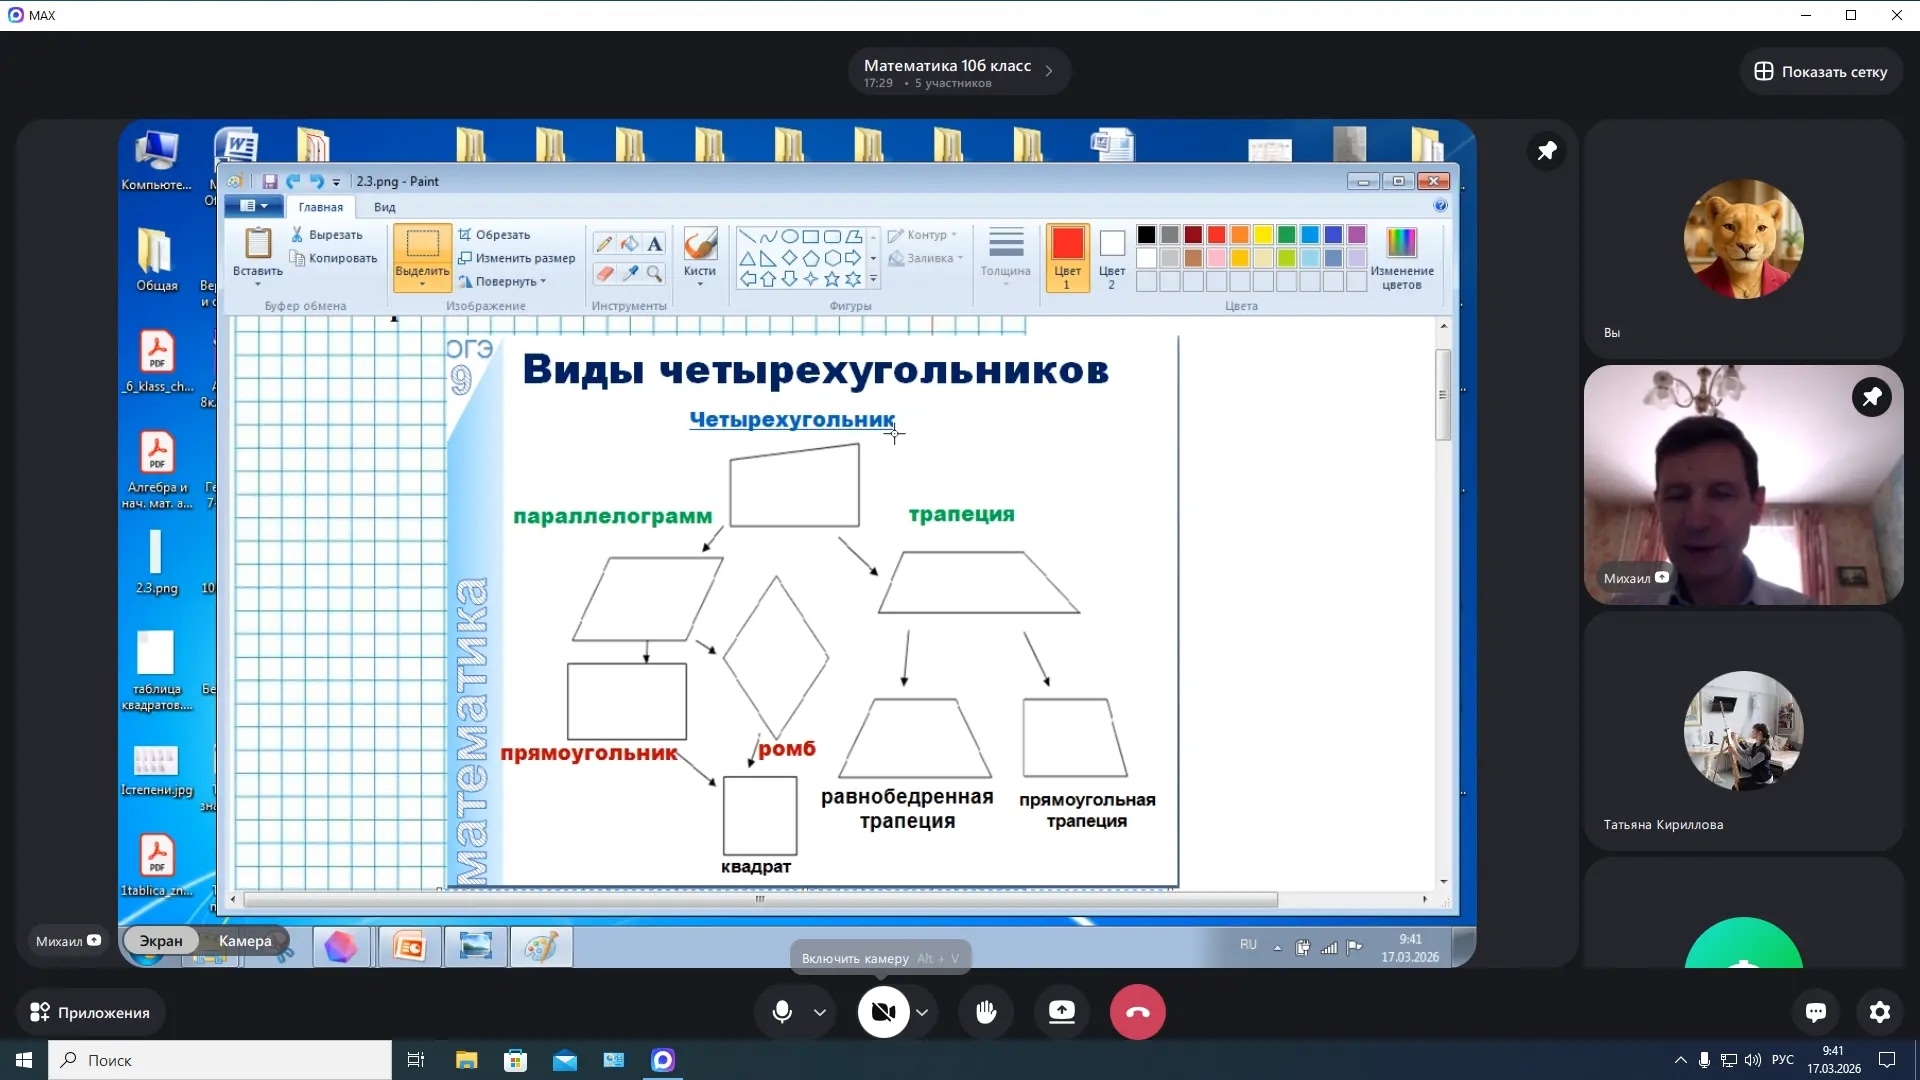Image resolution: width=1920 pixels, height=1080 pixels.
Task: End the call with red hang-up button
Action: pos(1137,1012)
